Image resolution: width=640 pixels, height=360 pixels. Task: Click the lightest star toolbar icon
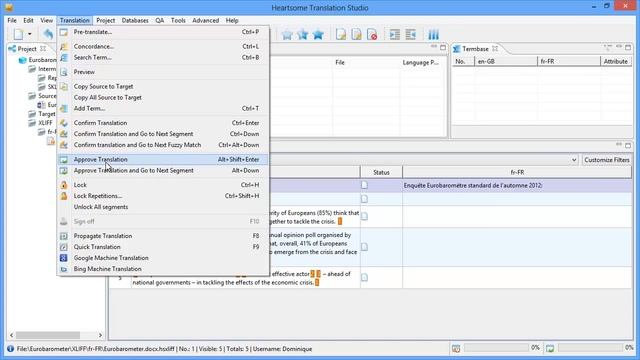tap(287, 35)
